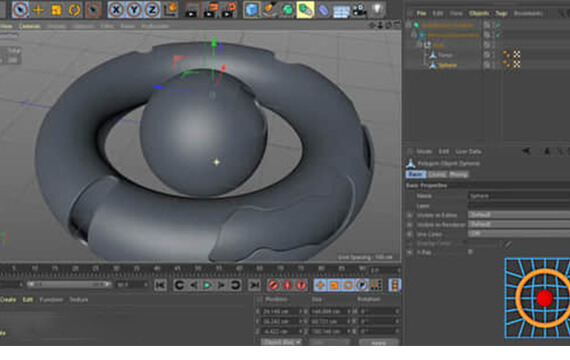570x360 pixels.
Task: Open Object Manager File menu
Action: coord(421,13)
